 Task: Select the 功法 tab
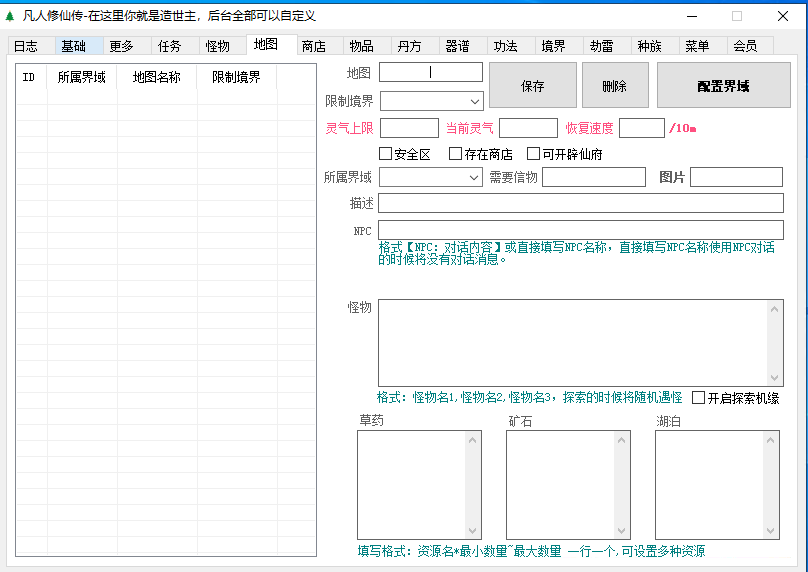[x=511, y=46]
